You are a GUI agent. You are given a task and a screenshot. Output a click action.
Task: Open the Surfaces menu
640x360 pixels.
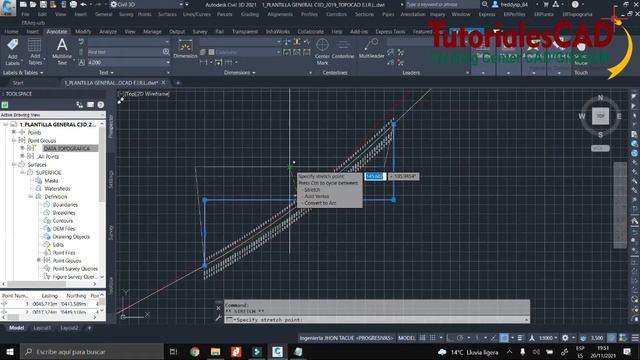pyautogui.click(x=167, y=14)
